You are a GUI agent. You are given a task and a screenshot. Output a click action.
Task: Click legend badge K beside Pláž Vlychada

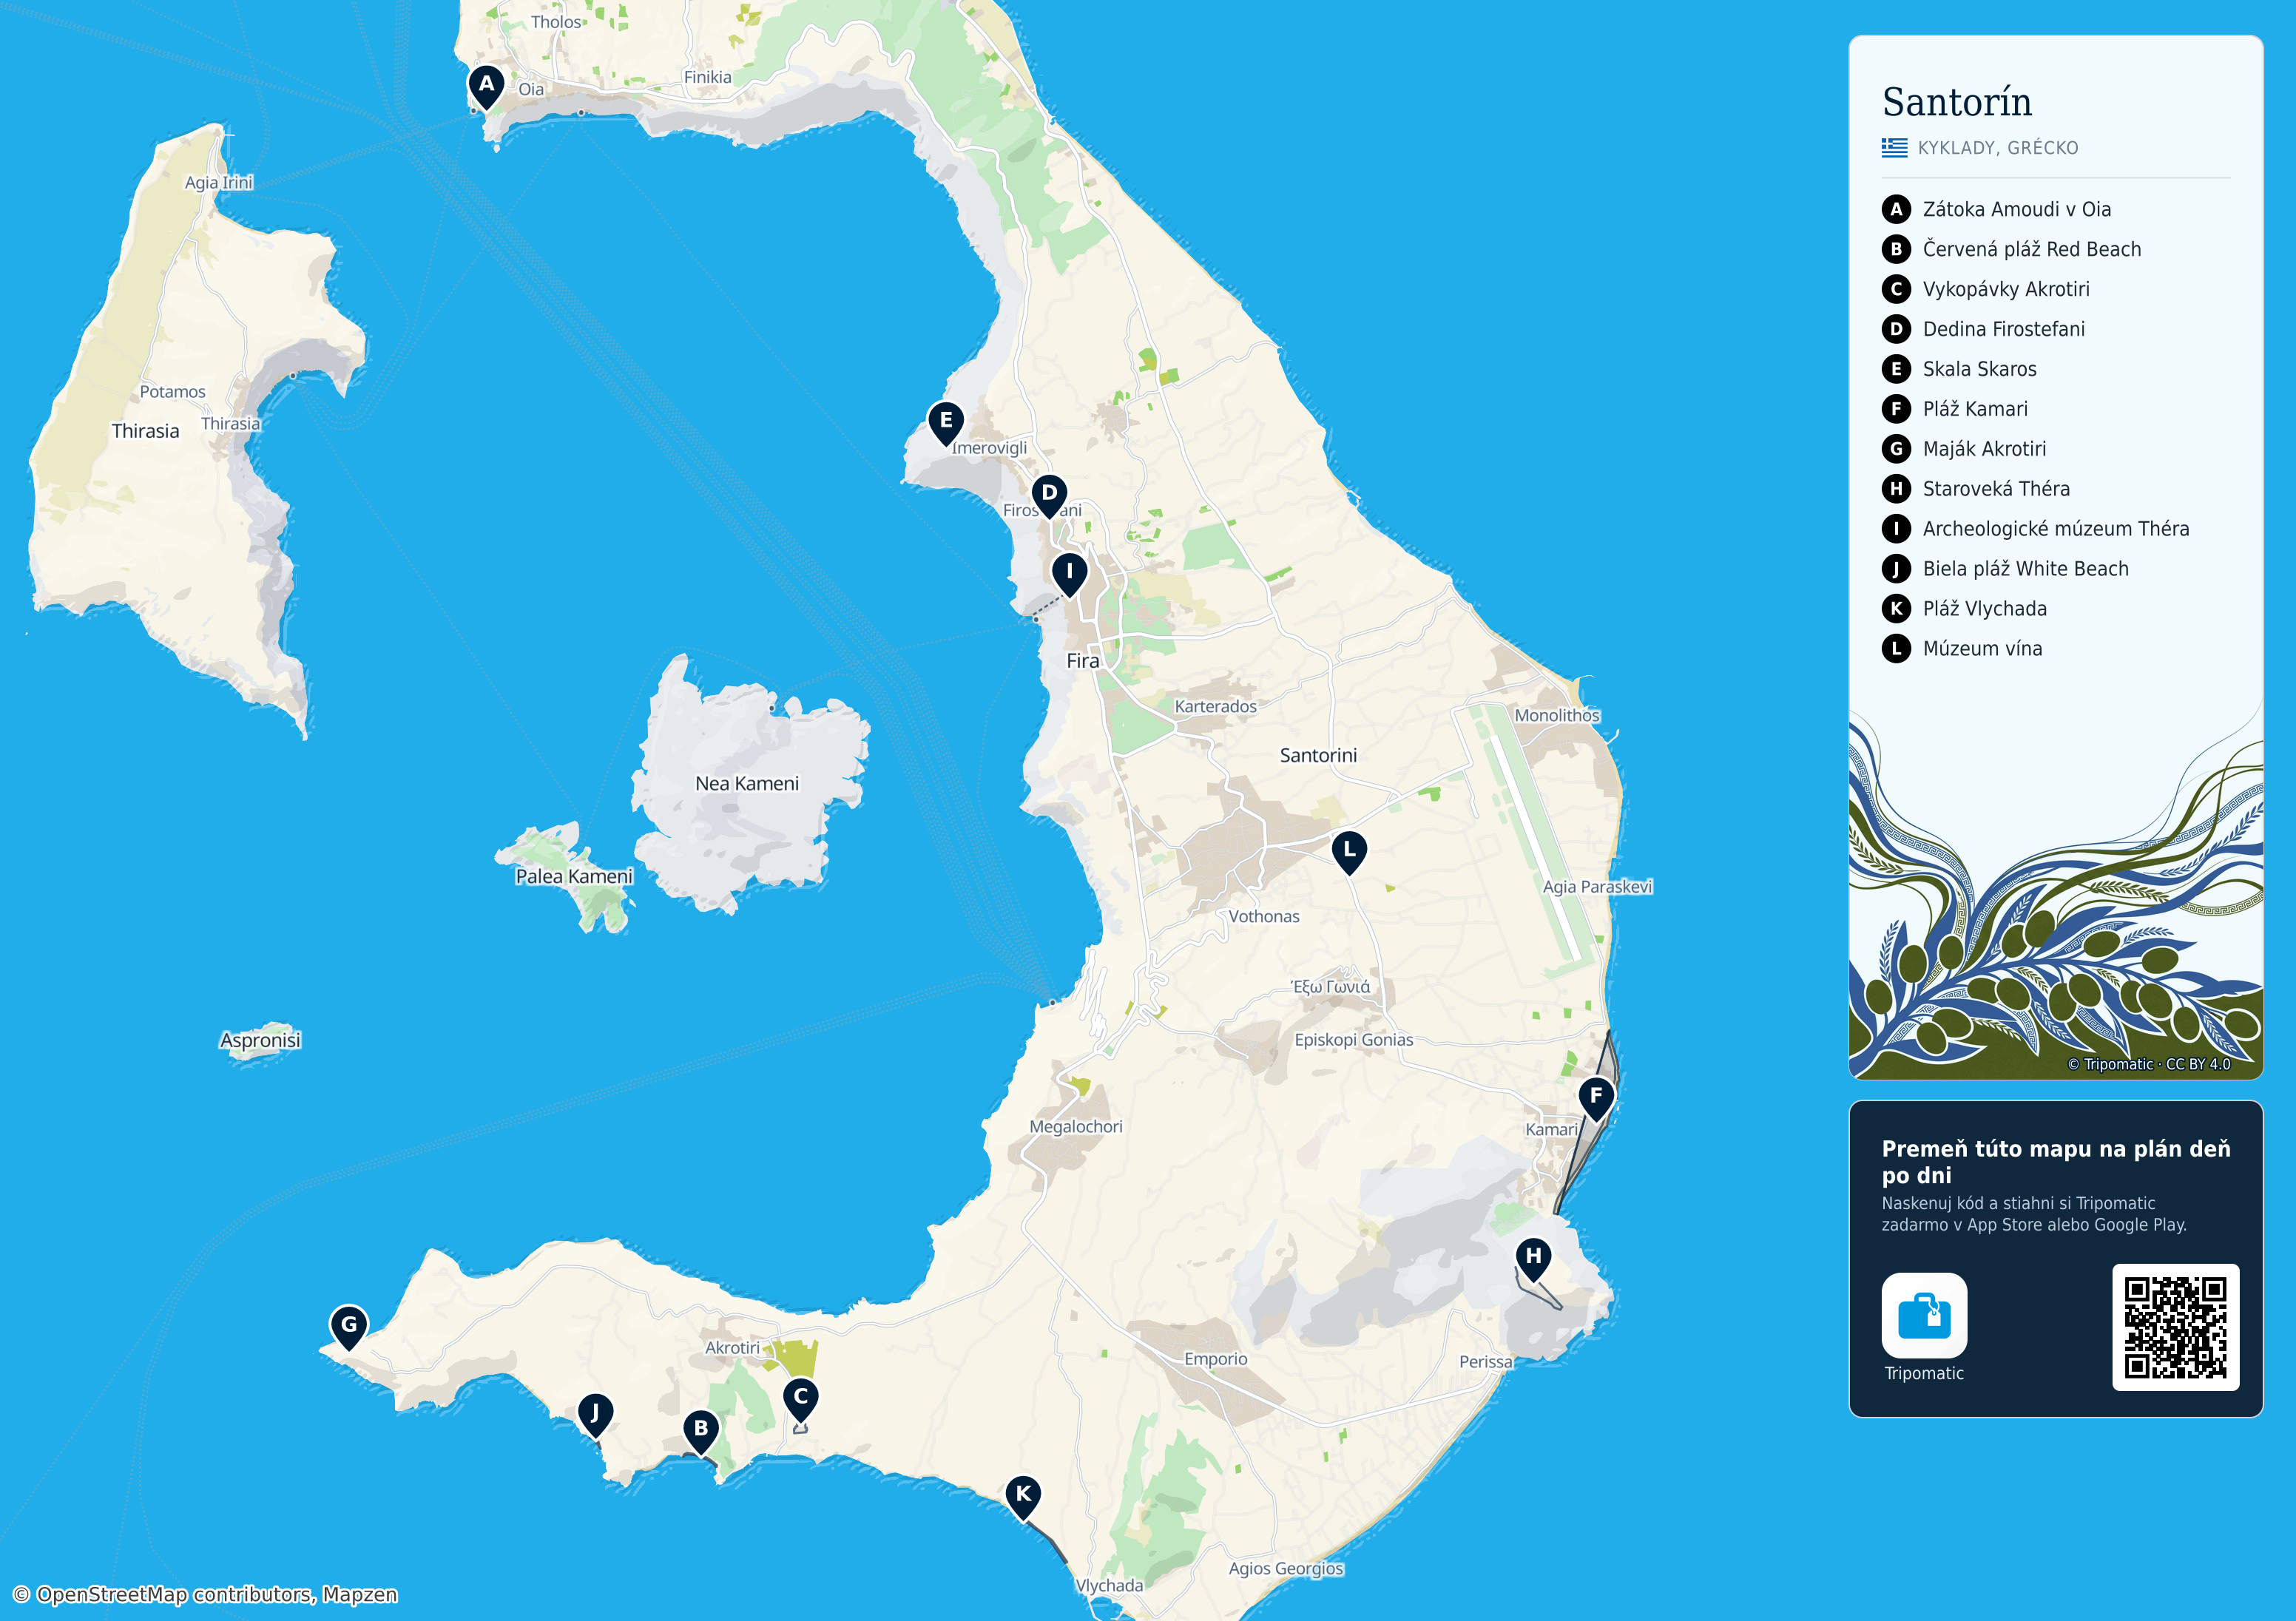pyautogui.click(x=1896, y=609)
